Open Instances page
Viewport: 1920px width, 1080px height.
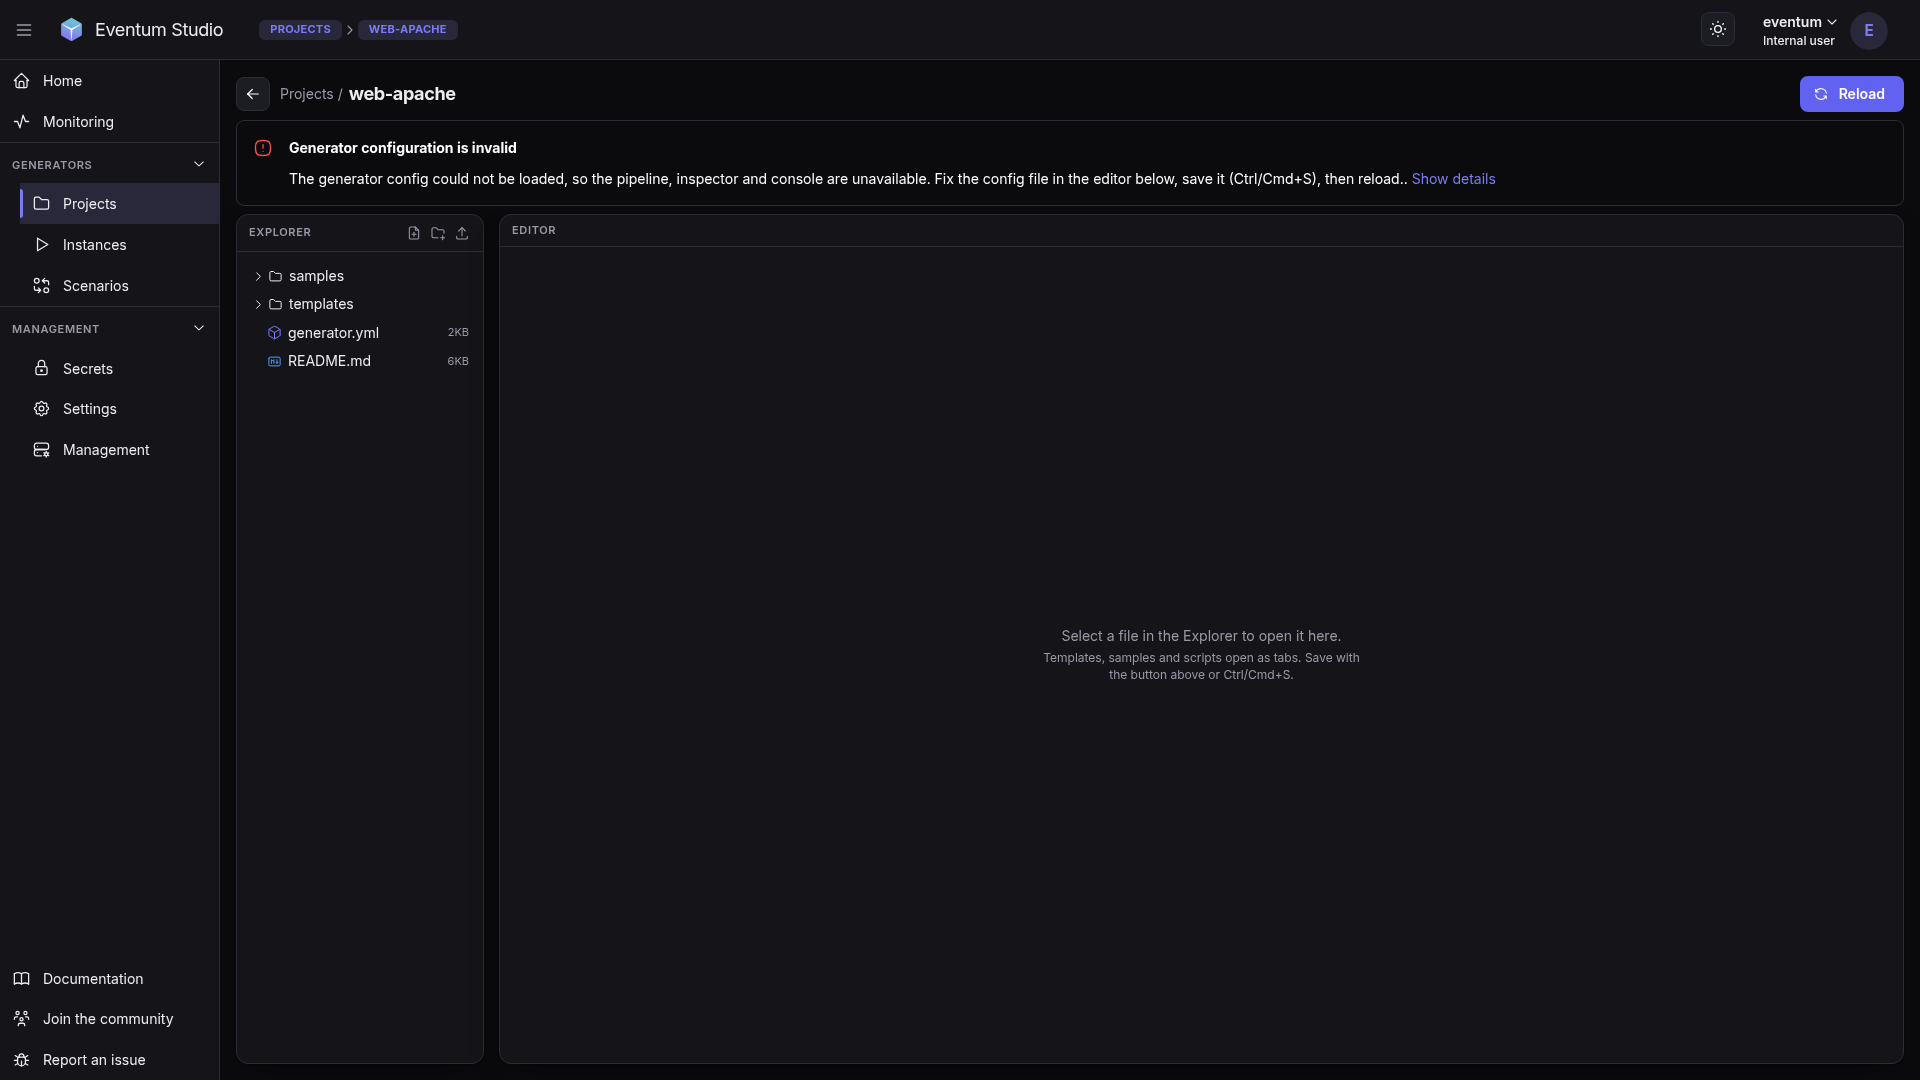[119, 245]
